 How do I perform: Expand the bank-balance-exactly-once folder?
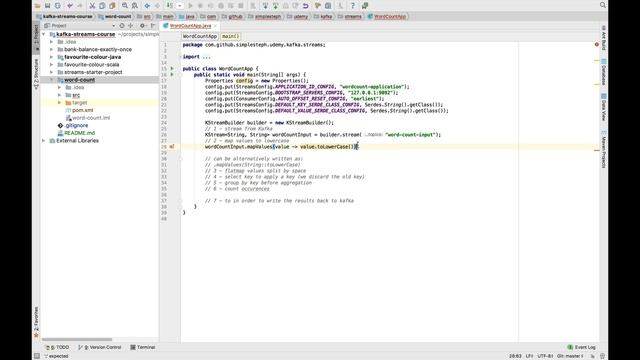[x=51, y=49]
